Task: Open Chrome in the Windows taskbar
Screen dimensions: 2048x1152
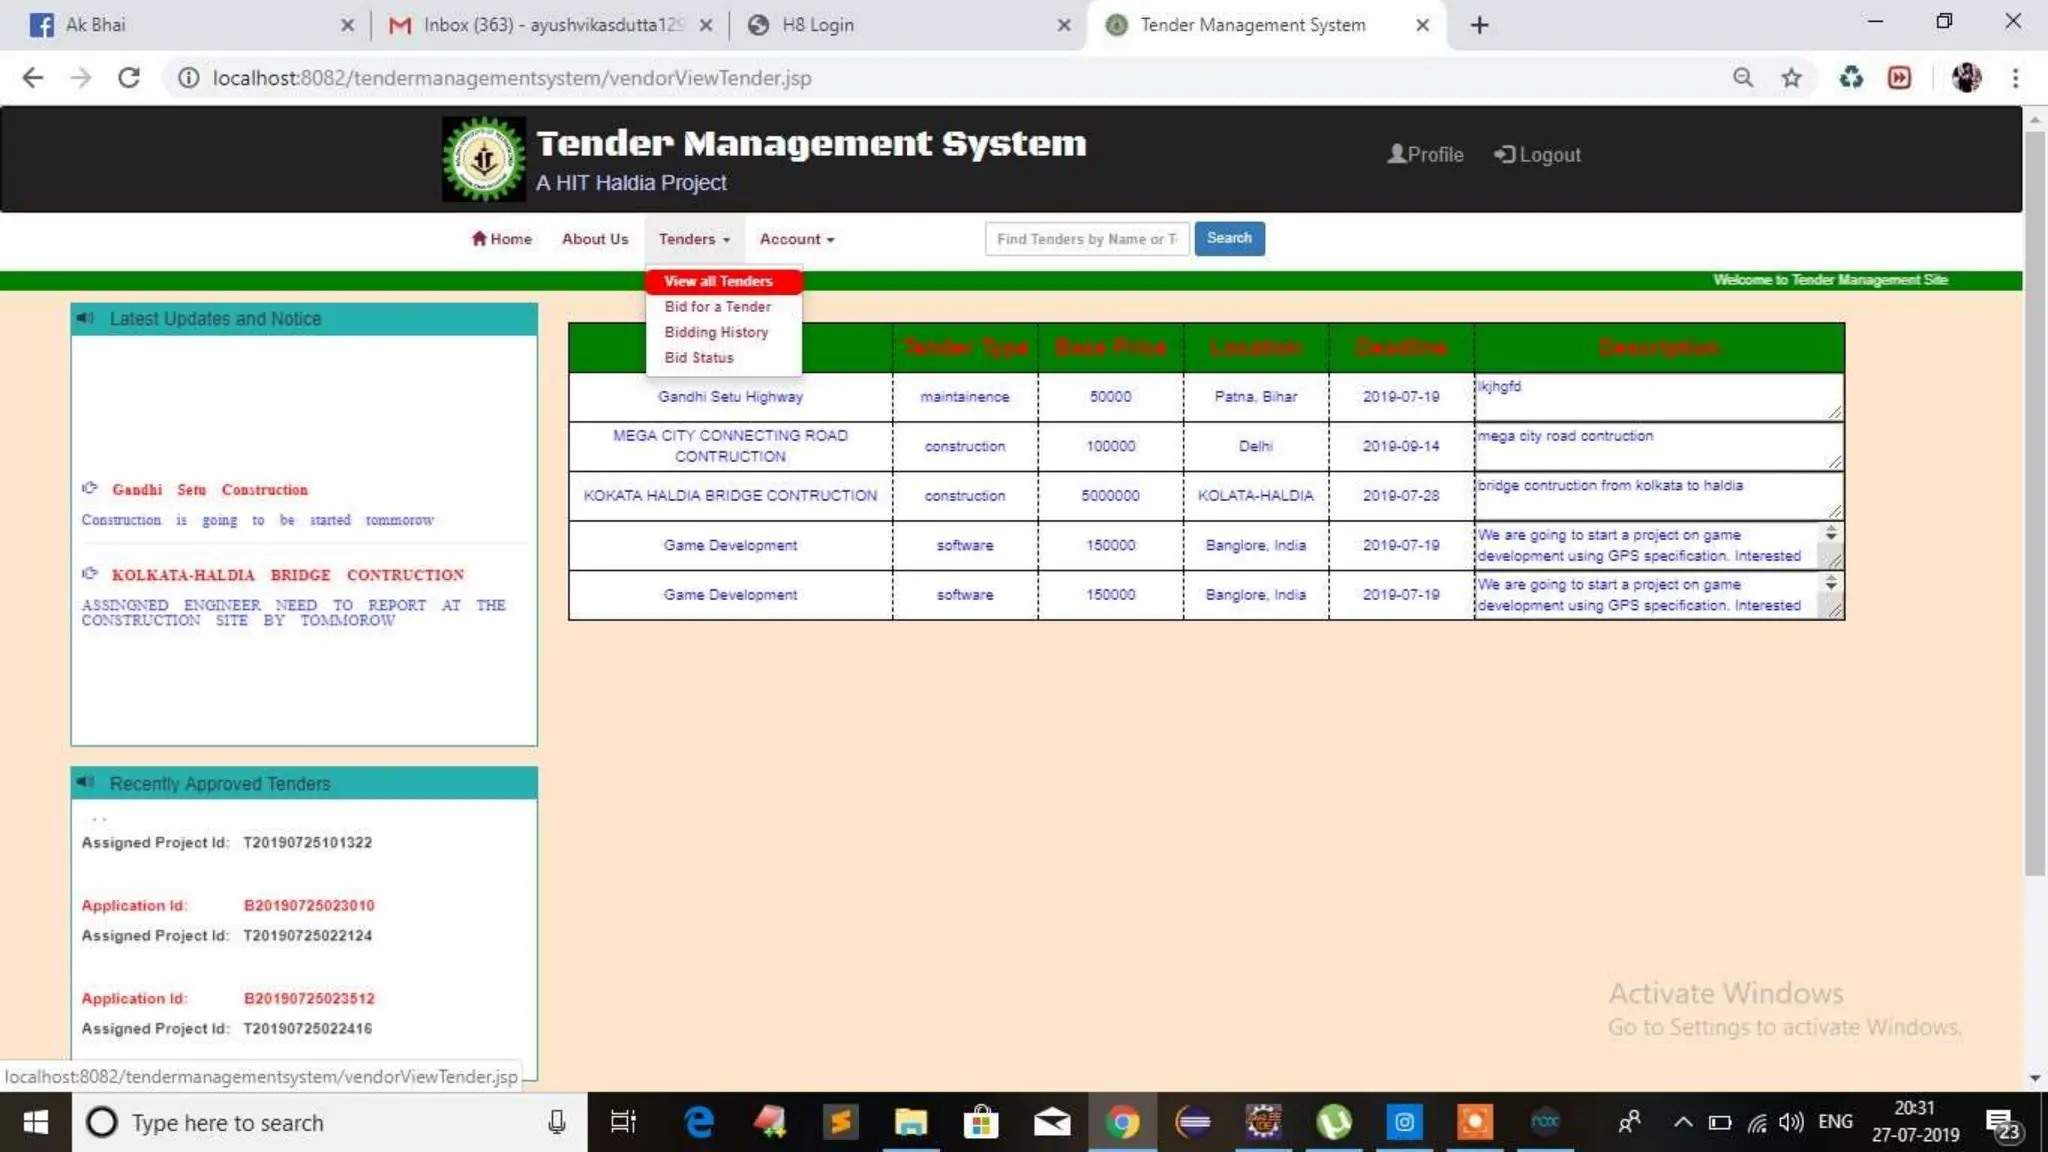Action: click(x=1122, y=1122)
